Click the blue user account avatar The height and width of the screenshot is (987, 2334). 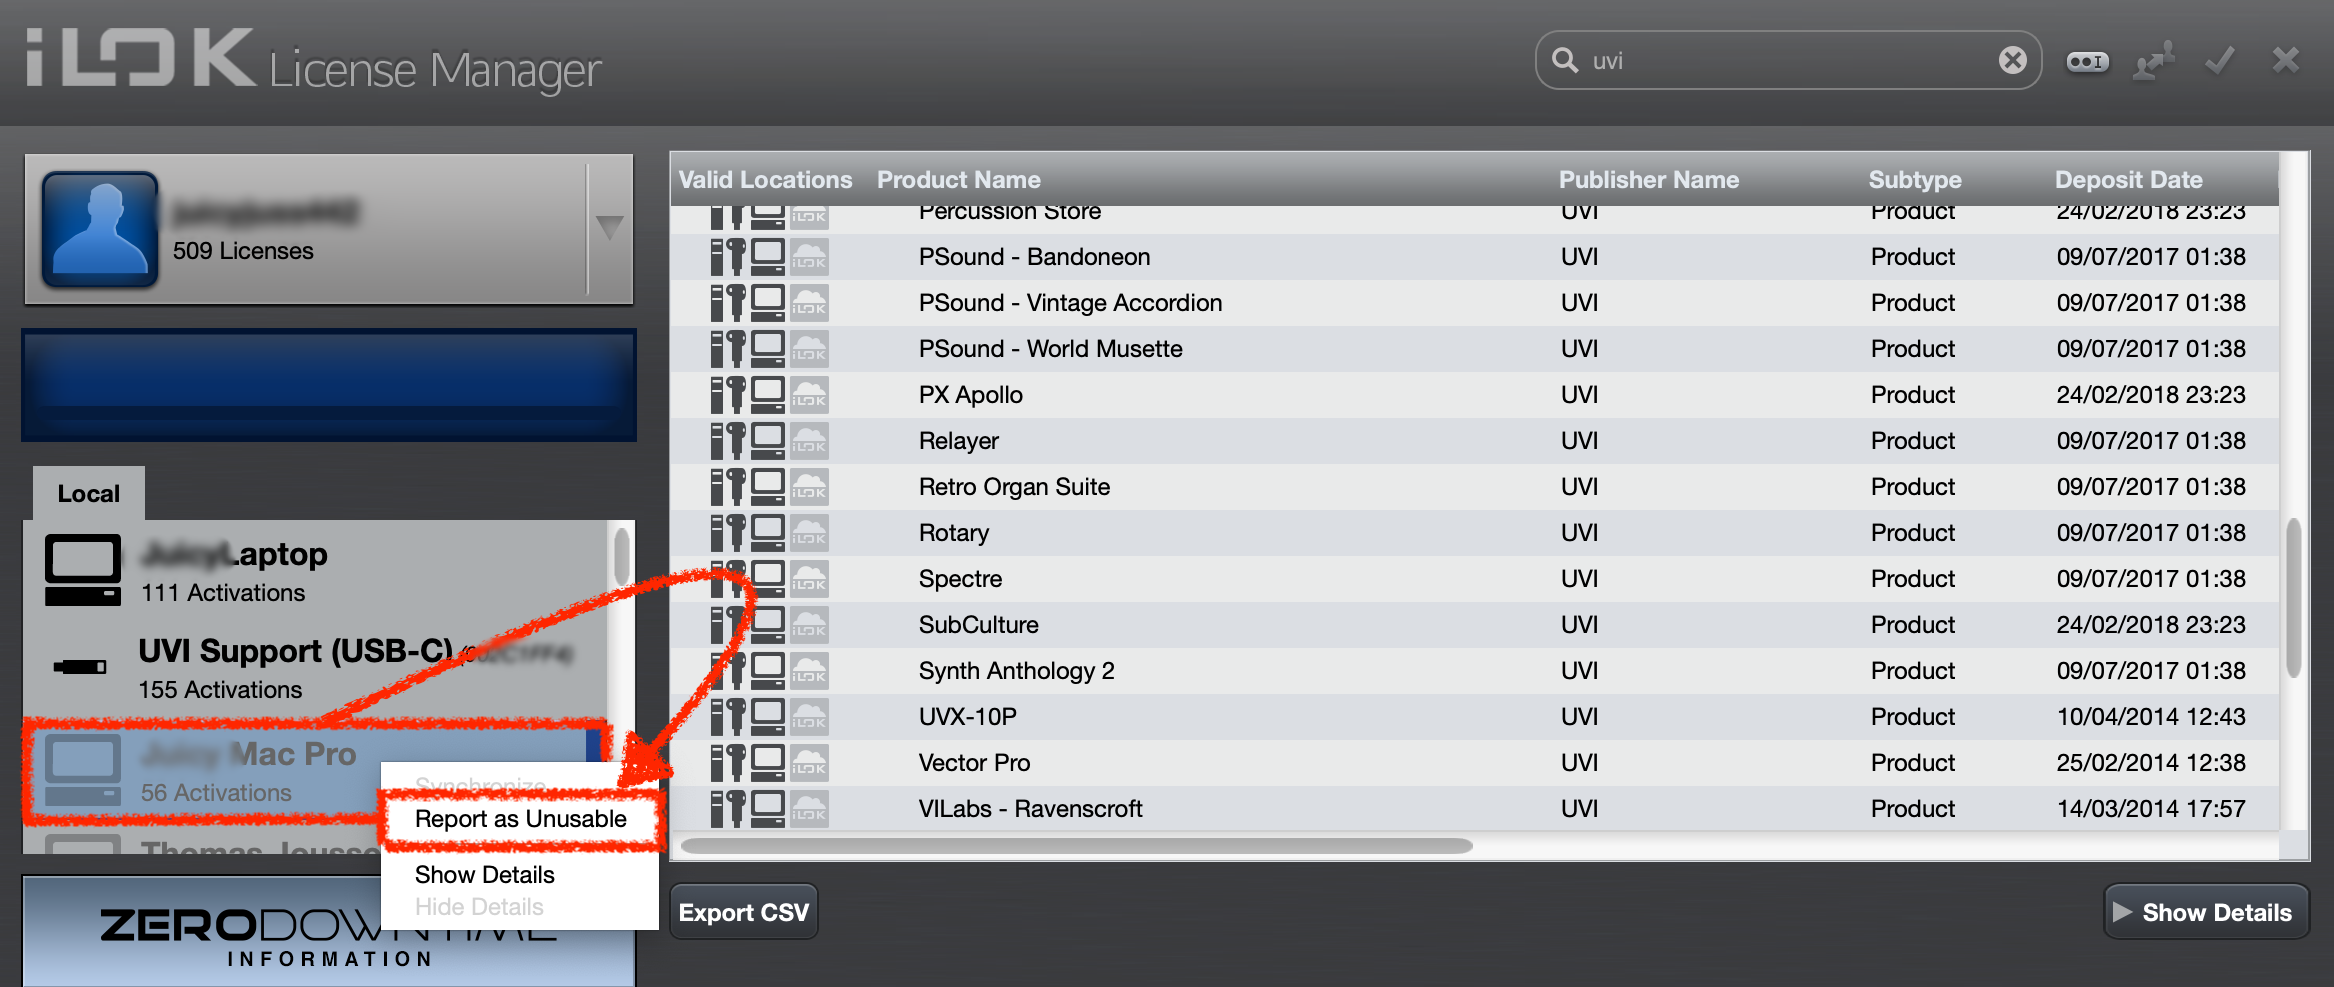(x=100, y=229)
